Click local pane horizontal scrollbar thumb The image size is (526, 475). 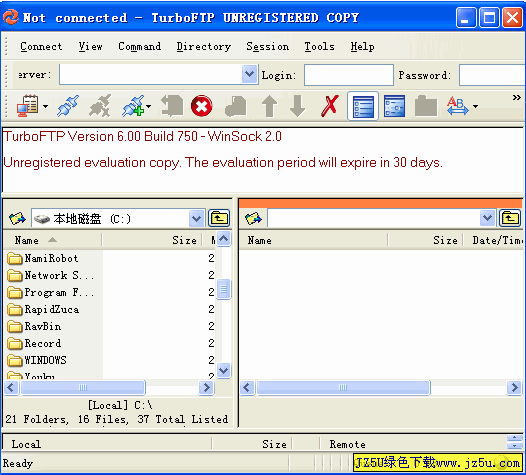(83, 388)
